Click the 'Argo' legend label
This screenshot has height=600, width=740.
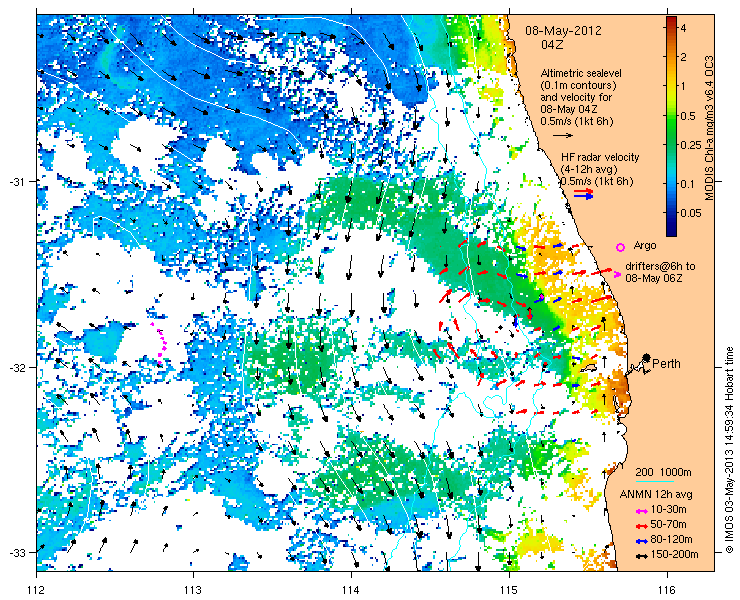645,245
